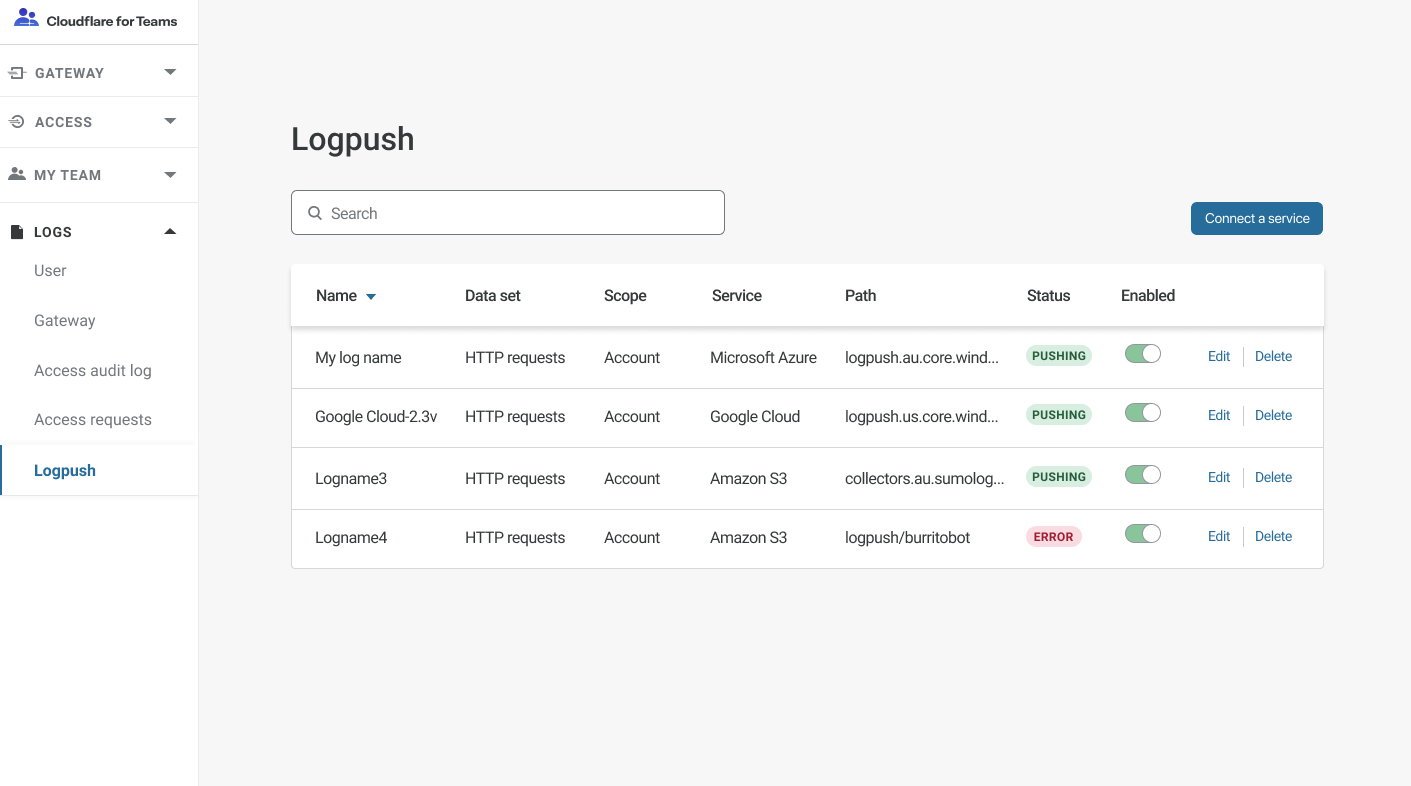The height and width of the screenshot is (786, 1411).
Task: Open the User logs page
Action: coord(50,270)
